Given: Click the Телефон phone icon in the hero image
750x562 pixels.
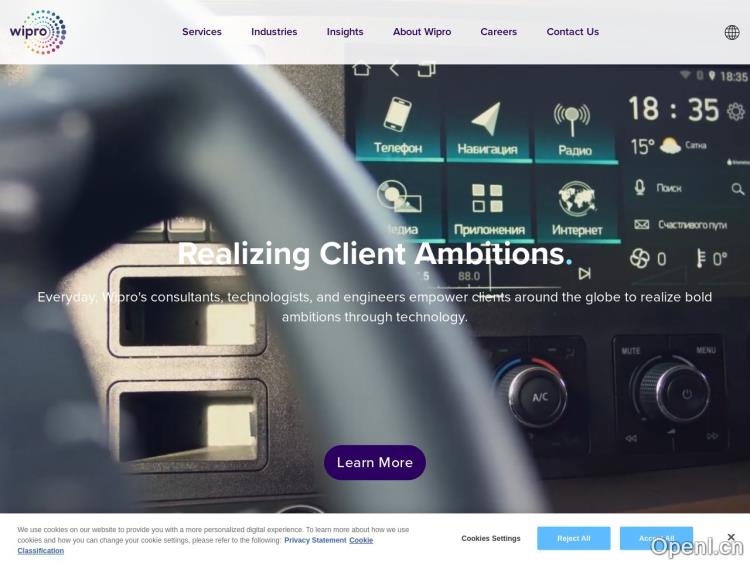Looking at the screenshot, I should [397, 114].
